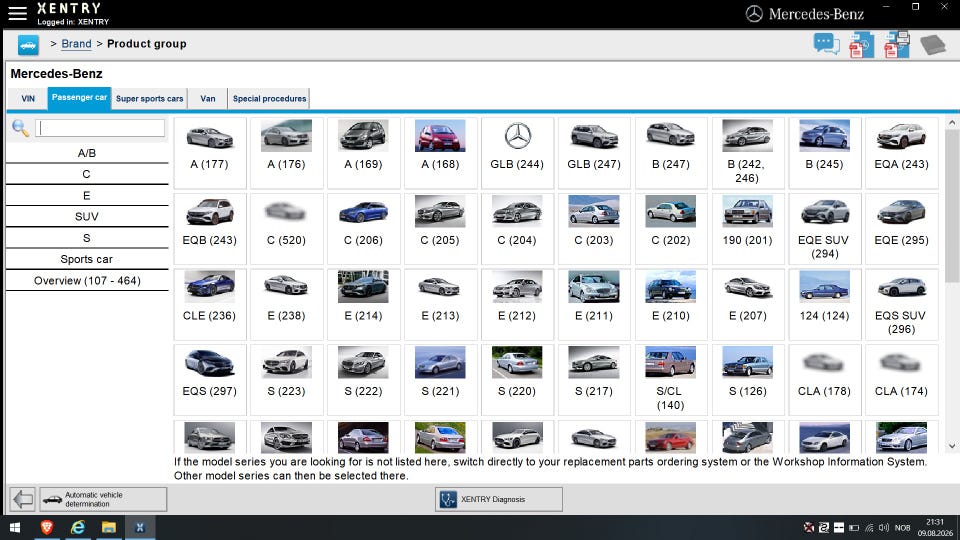The height and width of the screenshot is (540, 960).
Task: Pick the EQS (297) model tile
Action: click(210, 380)
